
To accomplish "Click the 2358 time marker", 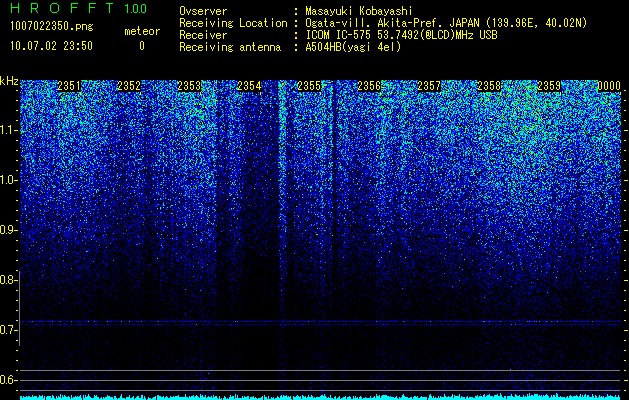I will (x=489, y=86).
